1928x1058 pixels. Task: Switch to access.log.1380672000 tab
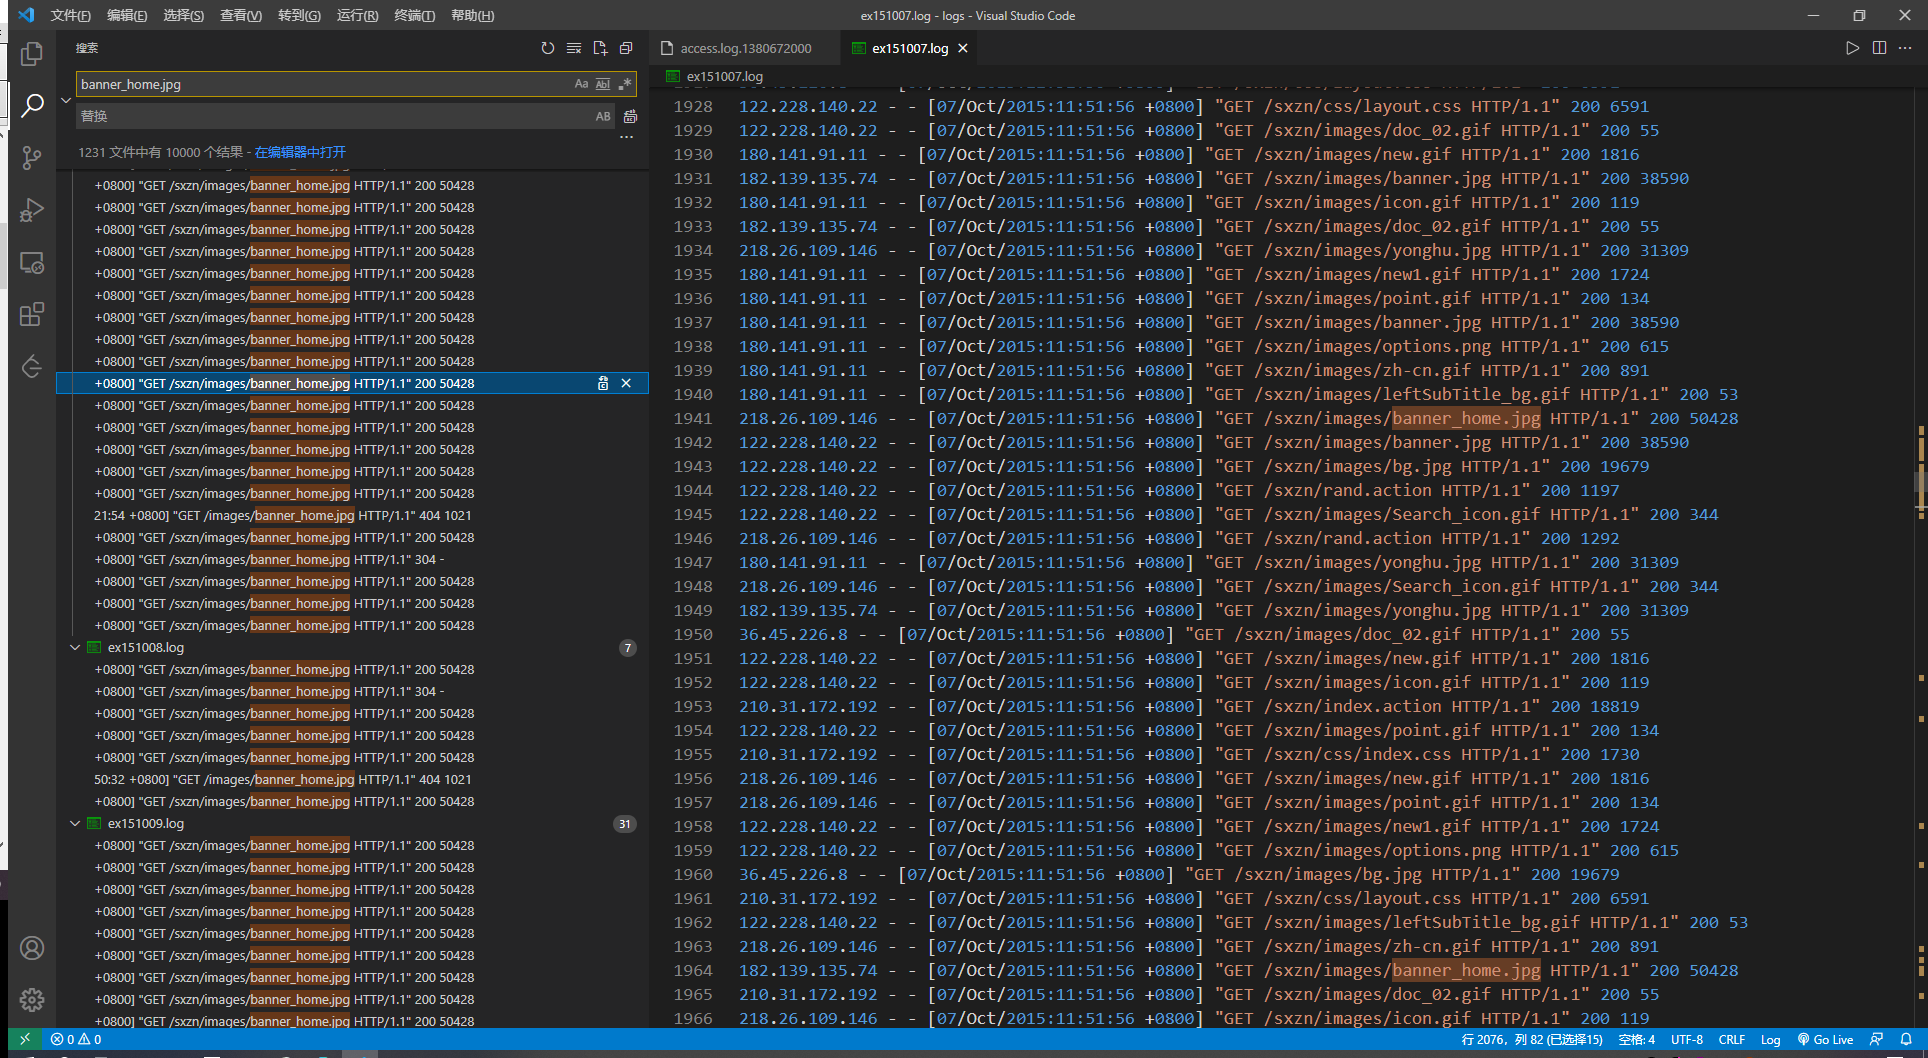[x=745, y=48]
